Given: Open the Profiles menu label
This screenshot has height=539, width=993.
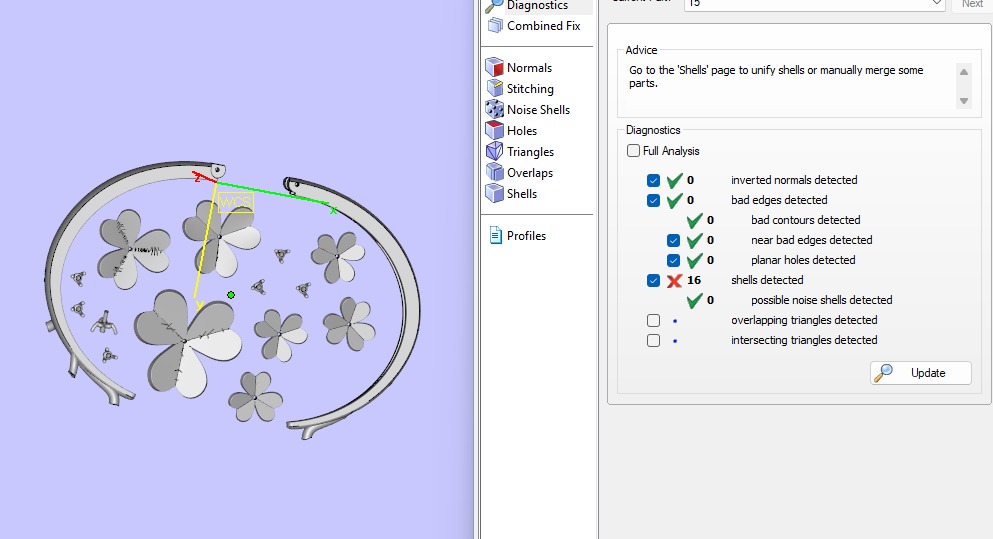Looking at the screenshot, I should click(526, 236).
